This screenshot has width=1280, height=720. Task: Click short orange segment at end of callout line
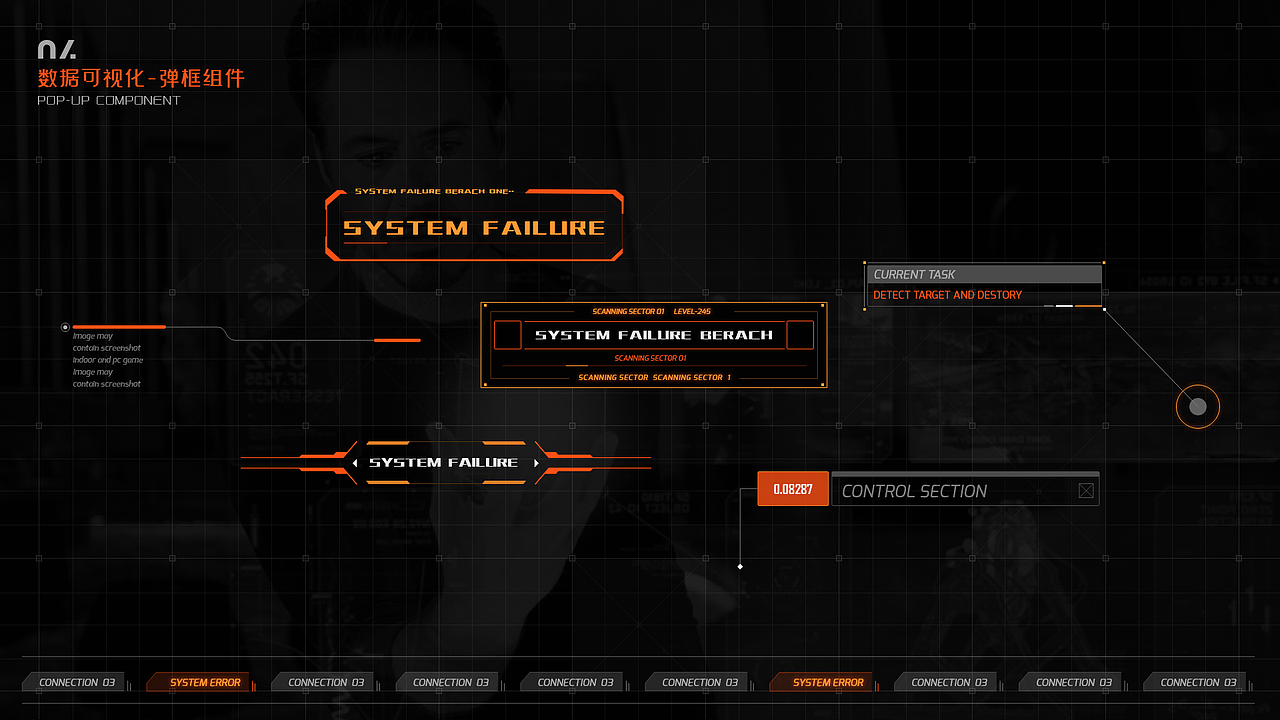[x=397, y=340]
